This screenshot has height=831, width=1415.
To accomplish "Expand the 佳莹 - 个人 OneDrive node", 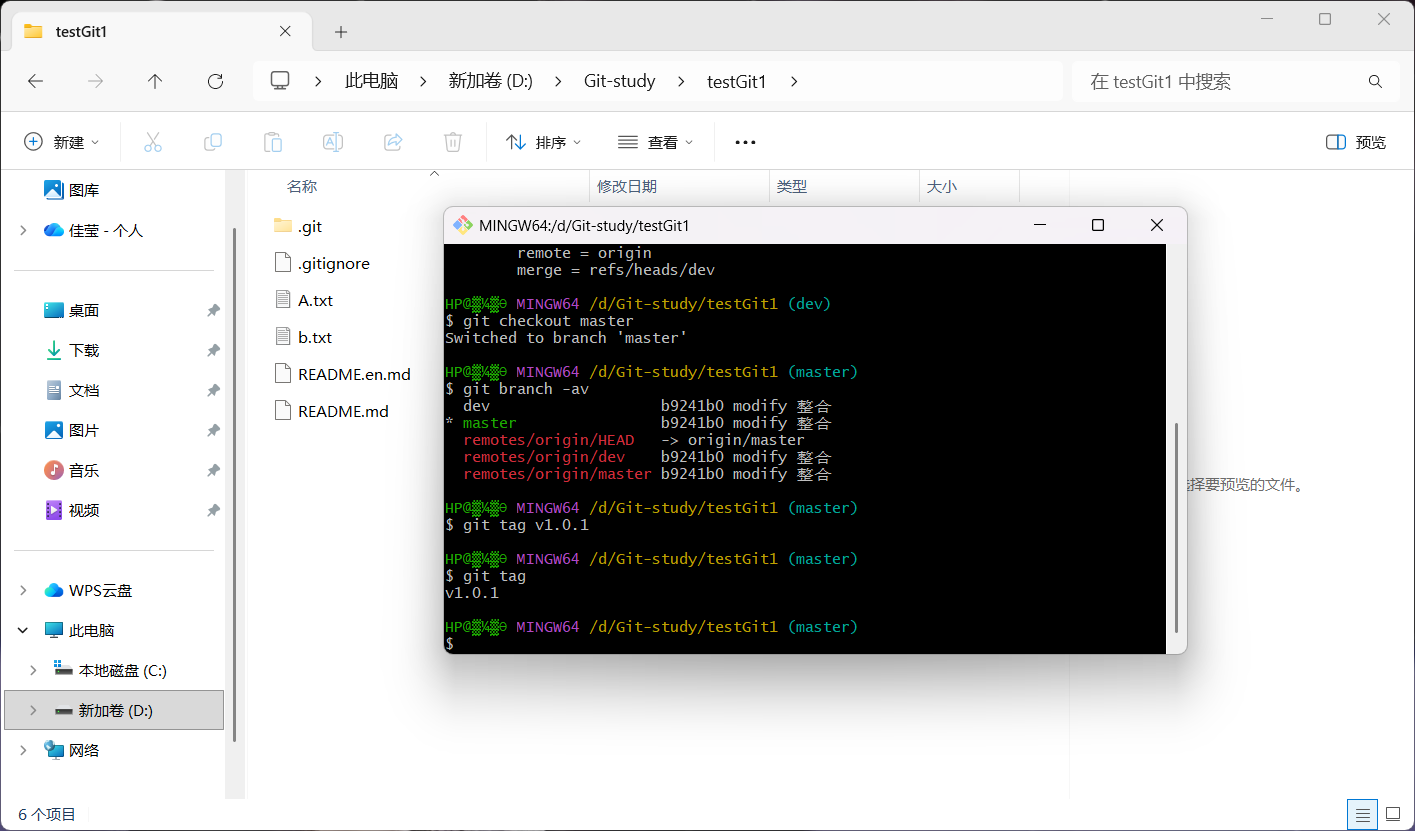I will click(x=23, y=230).
